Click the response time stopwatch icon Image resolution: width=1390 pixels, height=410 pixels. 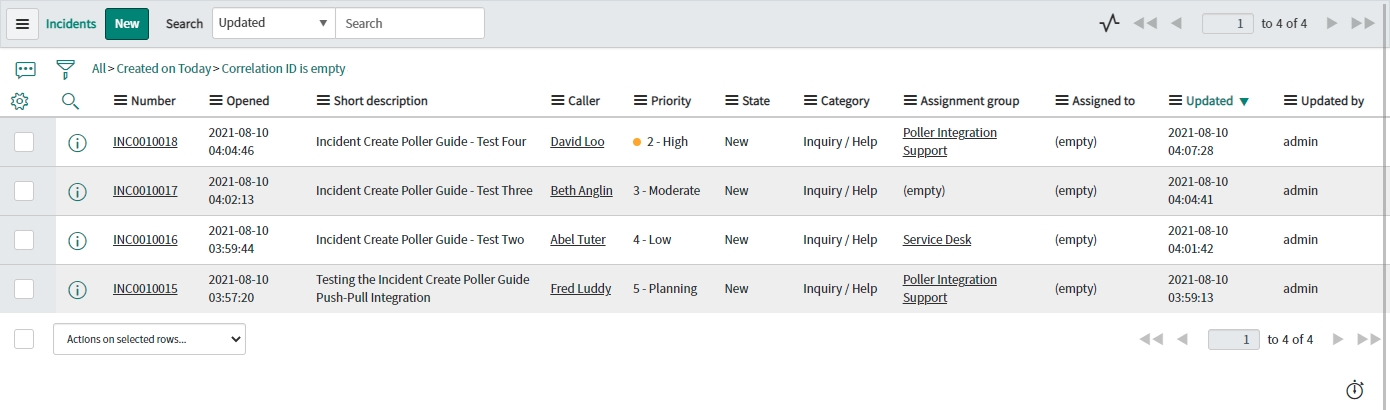[1355, 390]
